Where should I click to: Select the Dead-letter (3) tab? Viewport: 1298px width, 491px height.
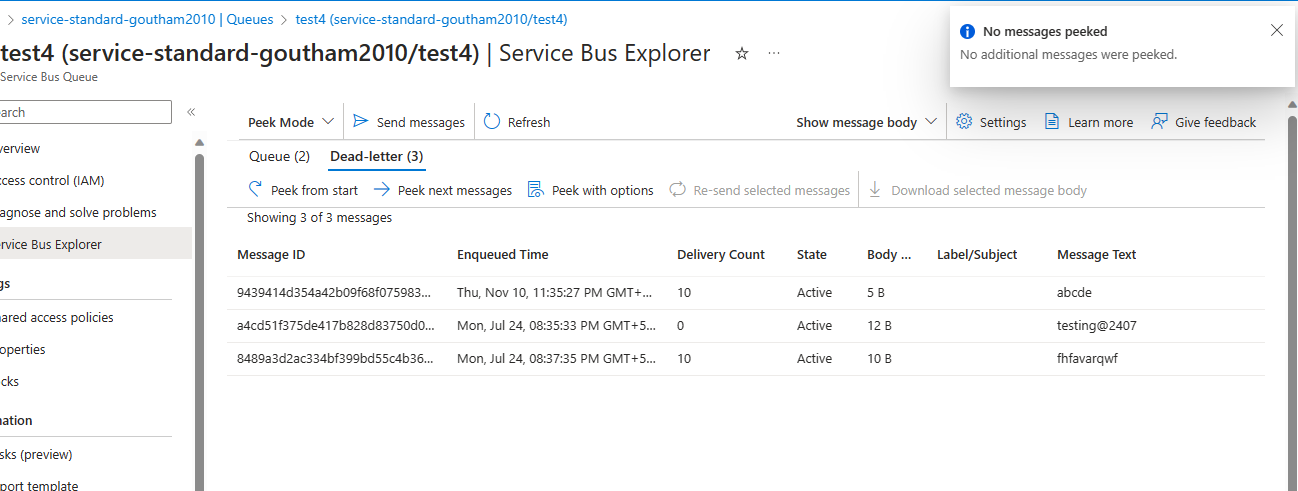coord(377,156)
